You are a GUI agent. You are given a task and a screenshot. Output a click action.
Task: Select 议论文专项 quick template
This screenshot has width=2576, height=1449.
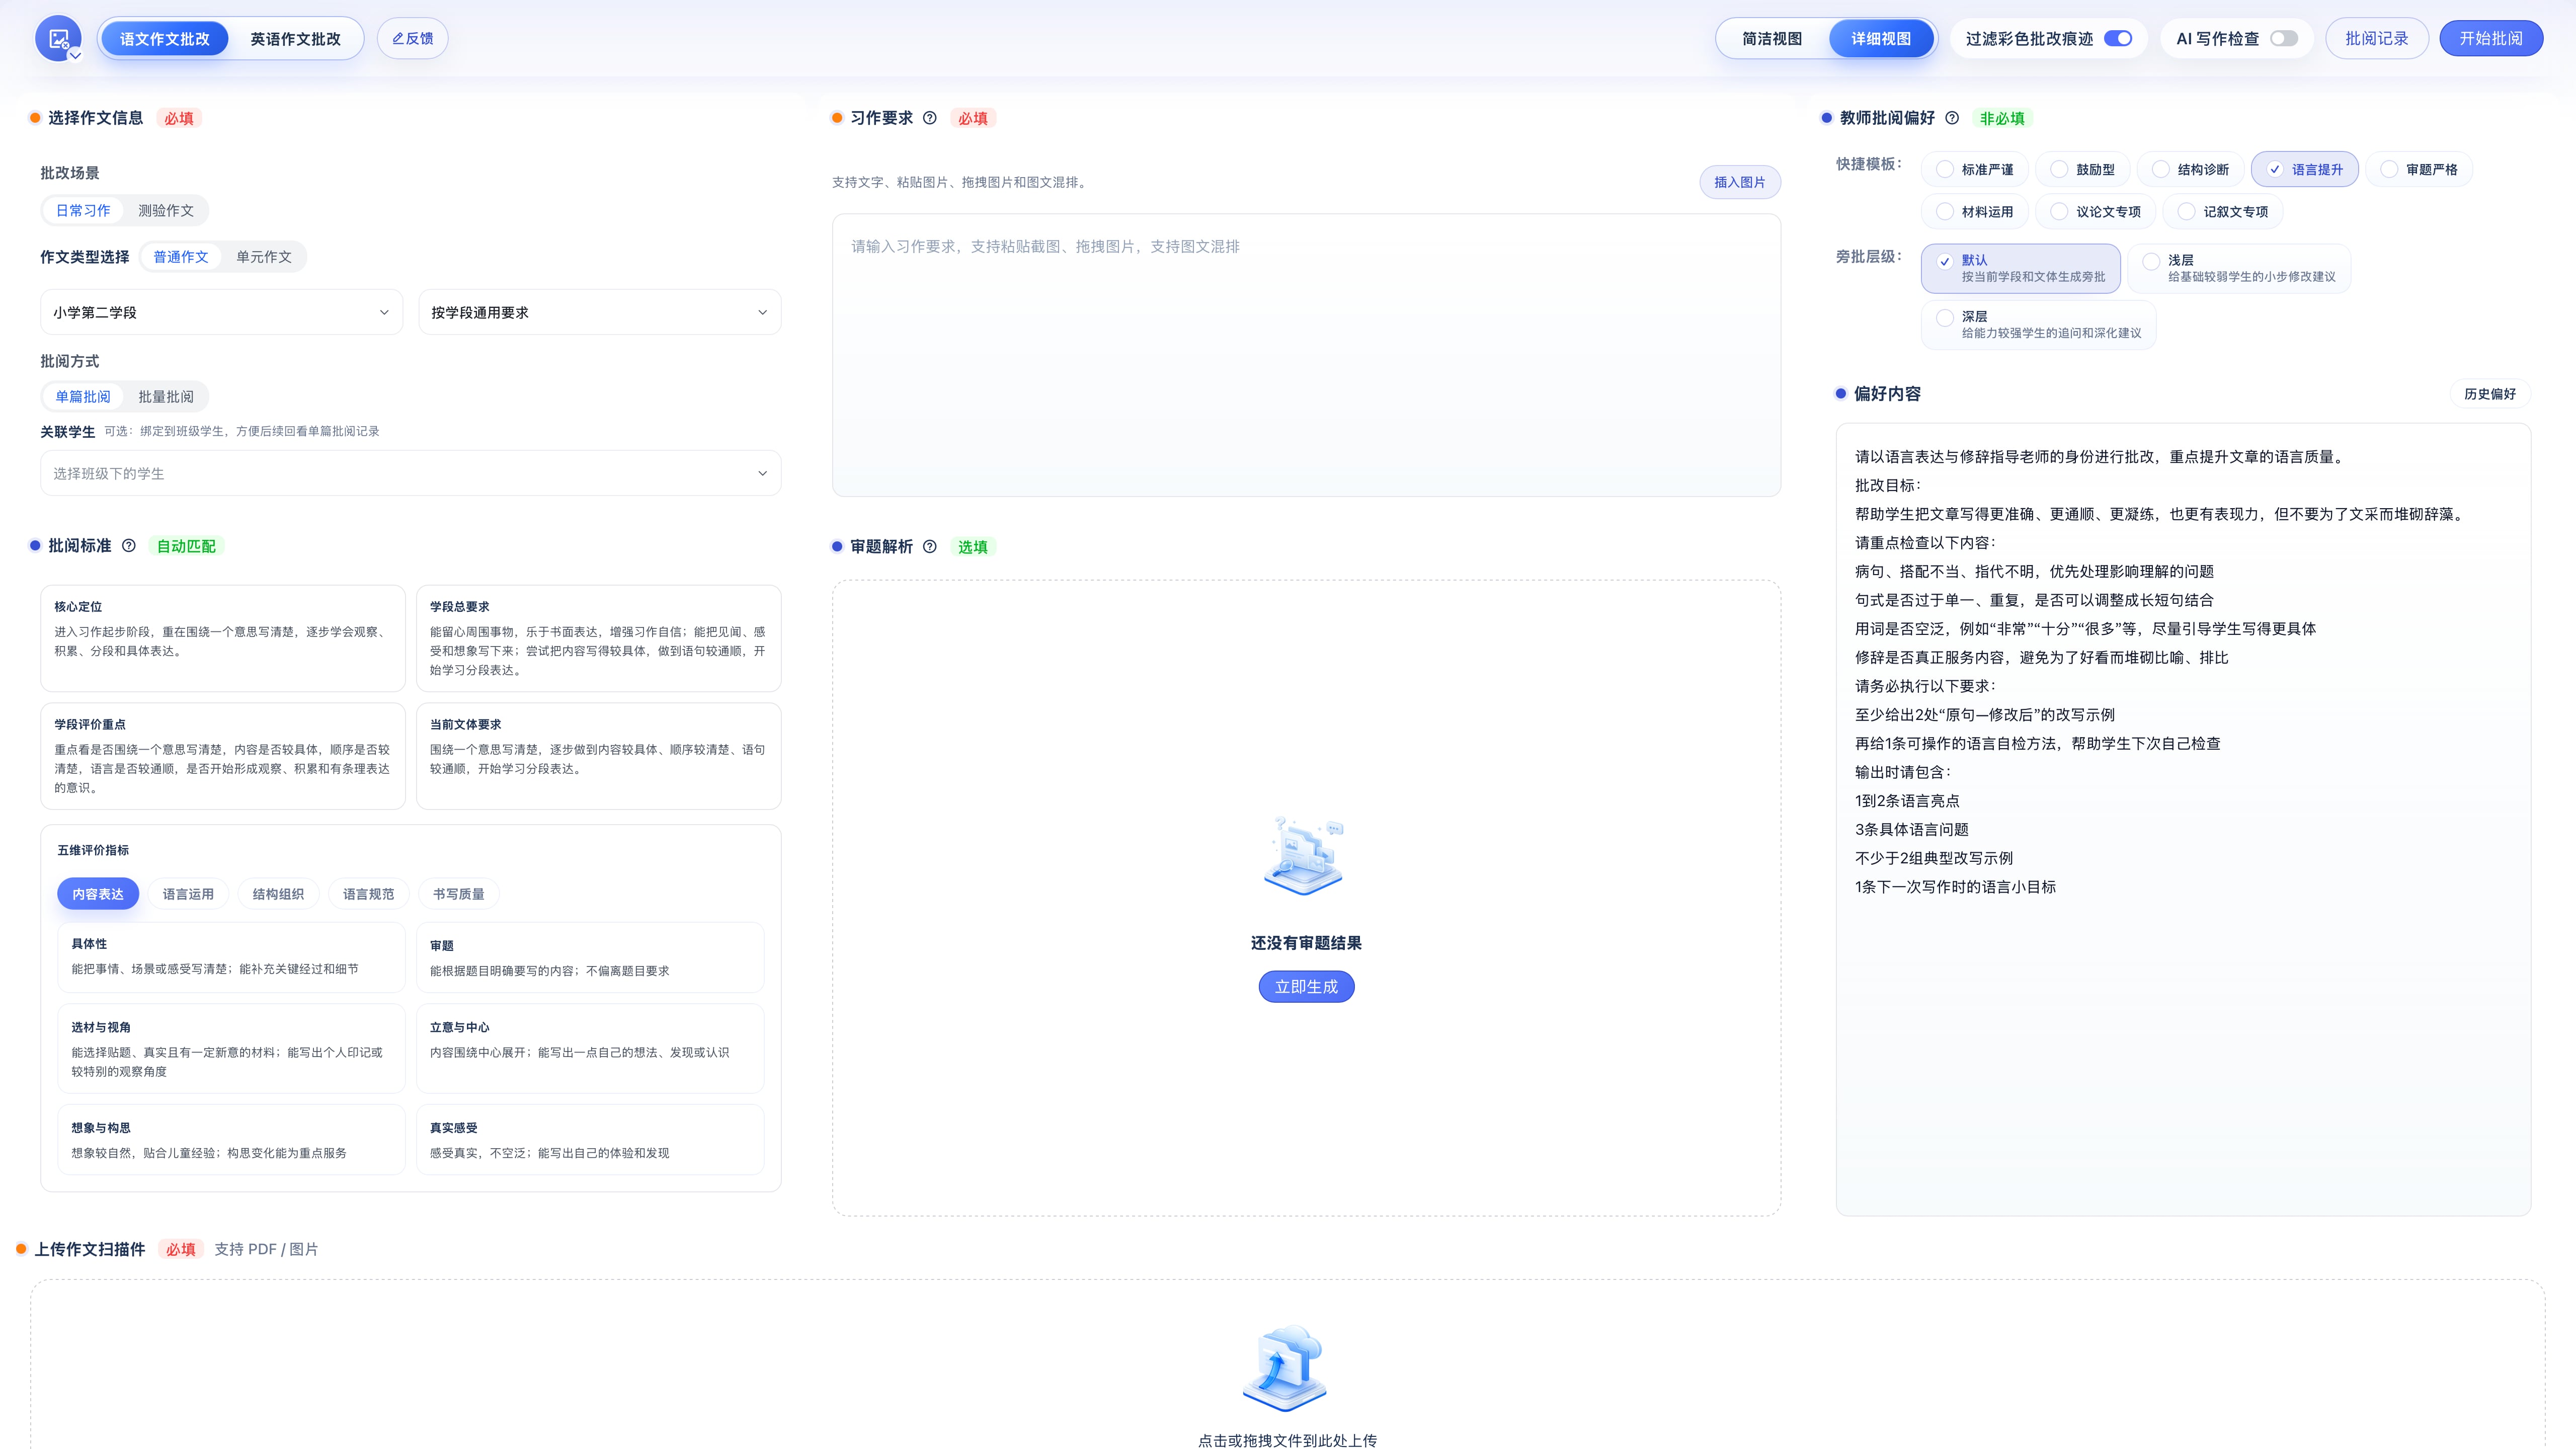tap(2096, 211)
